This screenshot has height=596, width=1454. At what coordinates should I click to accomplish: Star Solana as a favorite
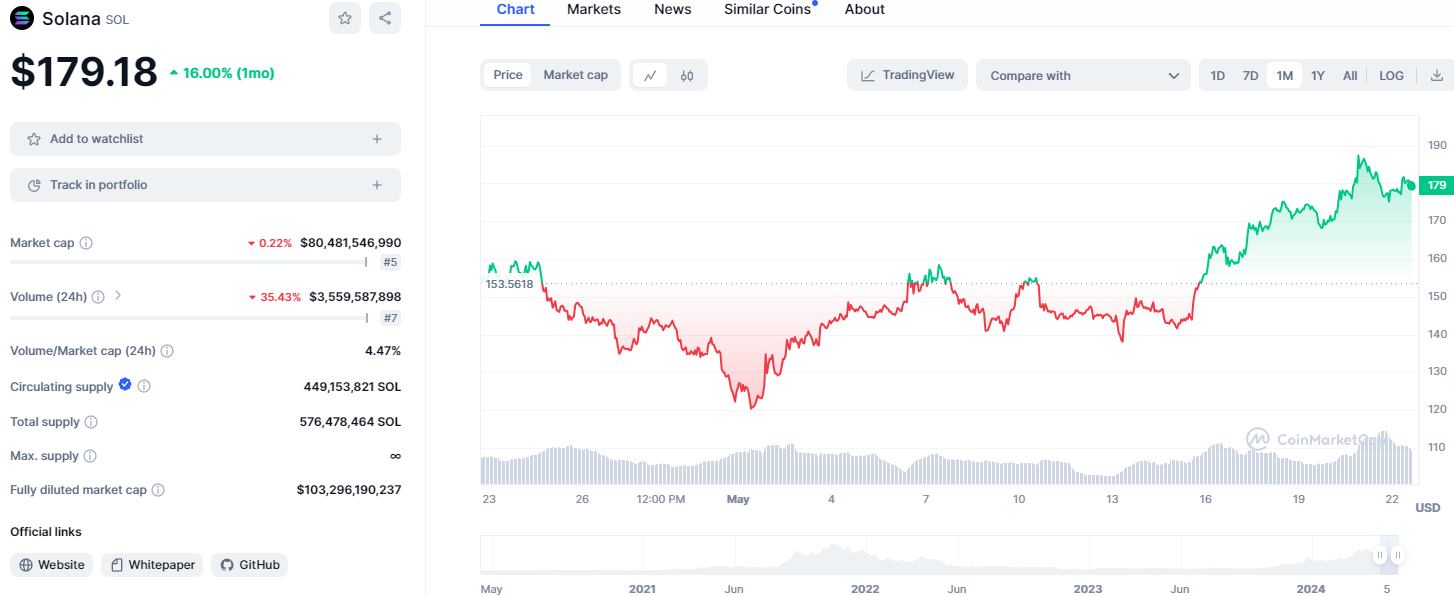[345, 18]
